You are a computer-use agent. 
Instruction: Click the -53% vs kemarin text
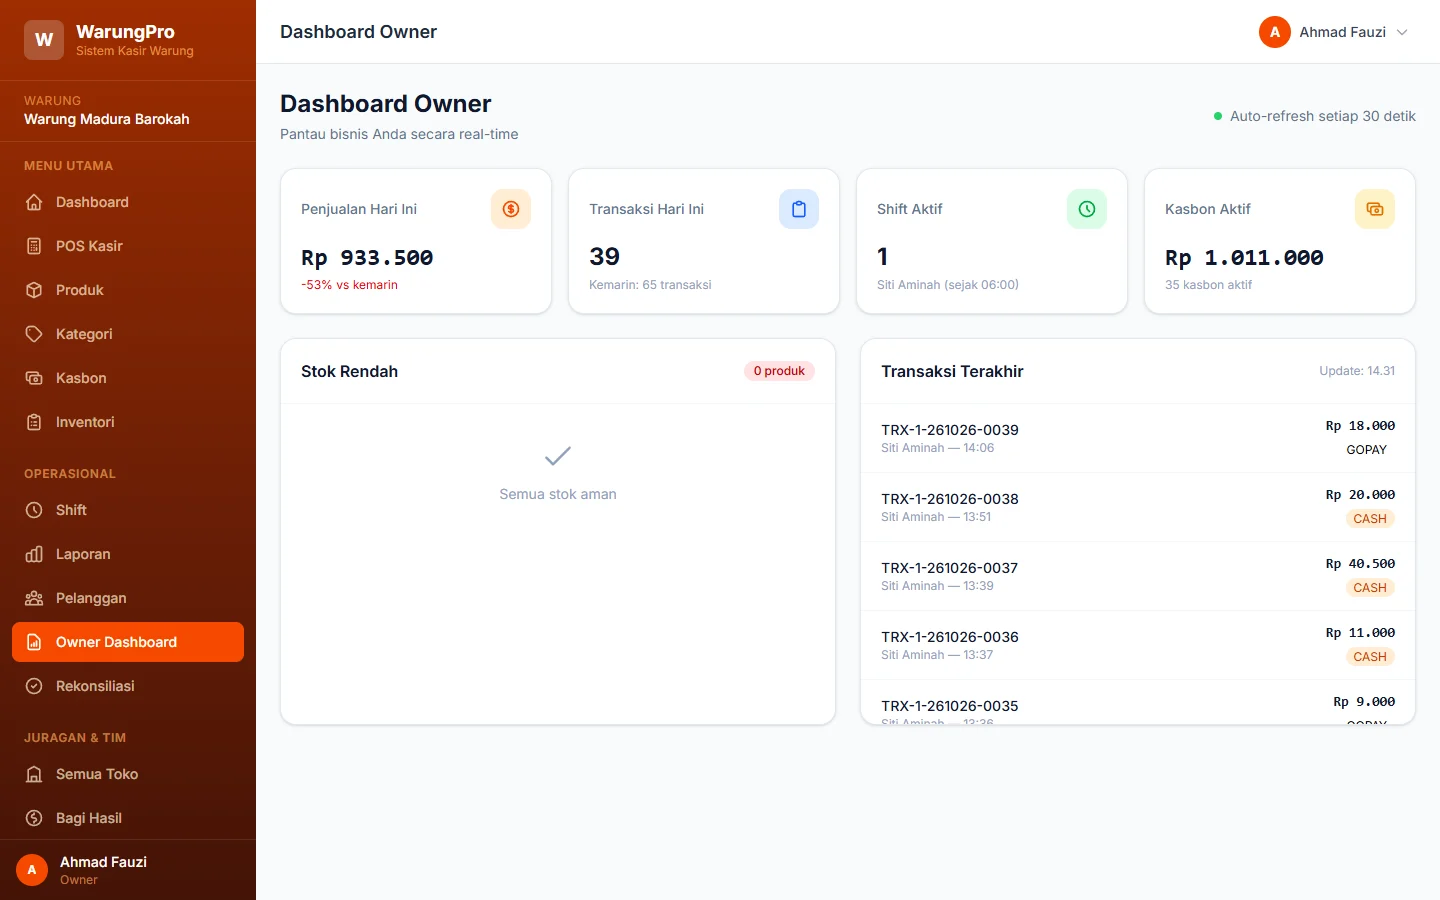(x=349, y=285)
